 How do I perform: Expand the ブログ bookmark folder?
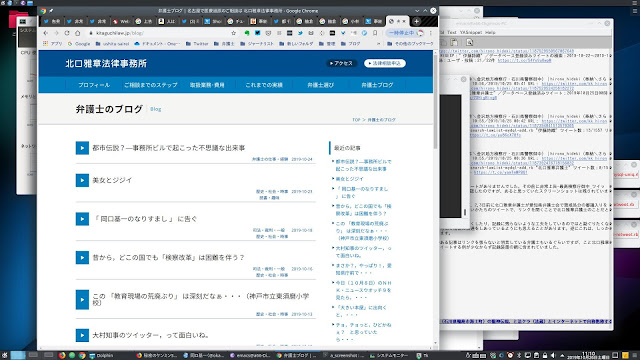pos(351,43)
